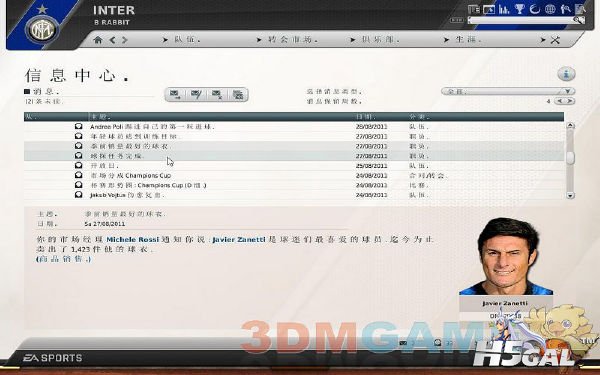Screen dimensions: 600x375
Task: Increase message retention period with right arrow
Action: 569,101
